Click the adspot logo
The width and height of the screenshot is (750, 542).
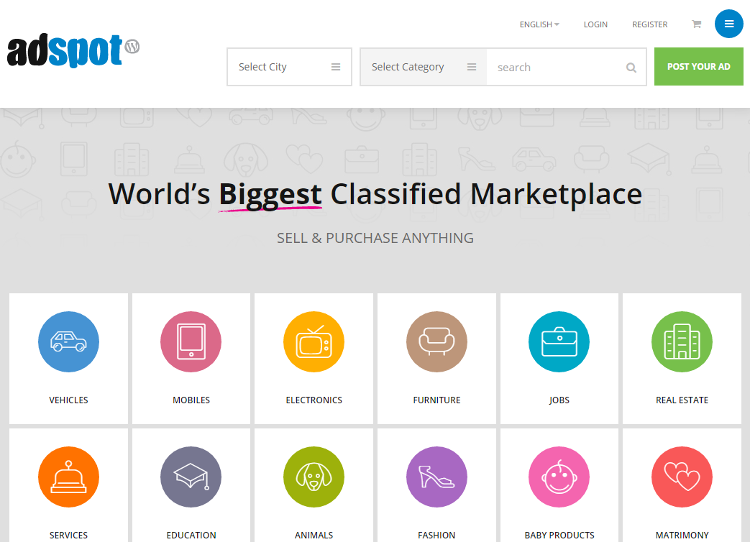click(73, 50)
